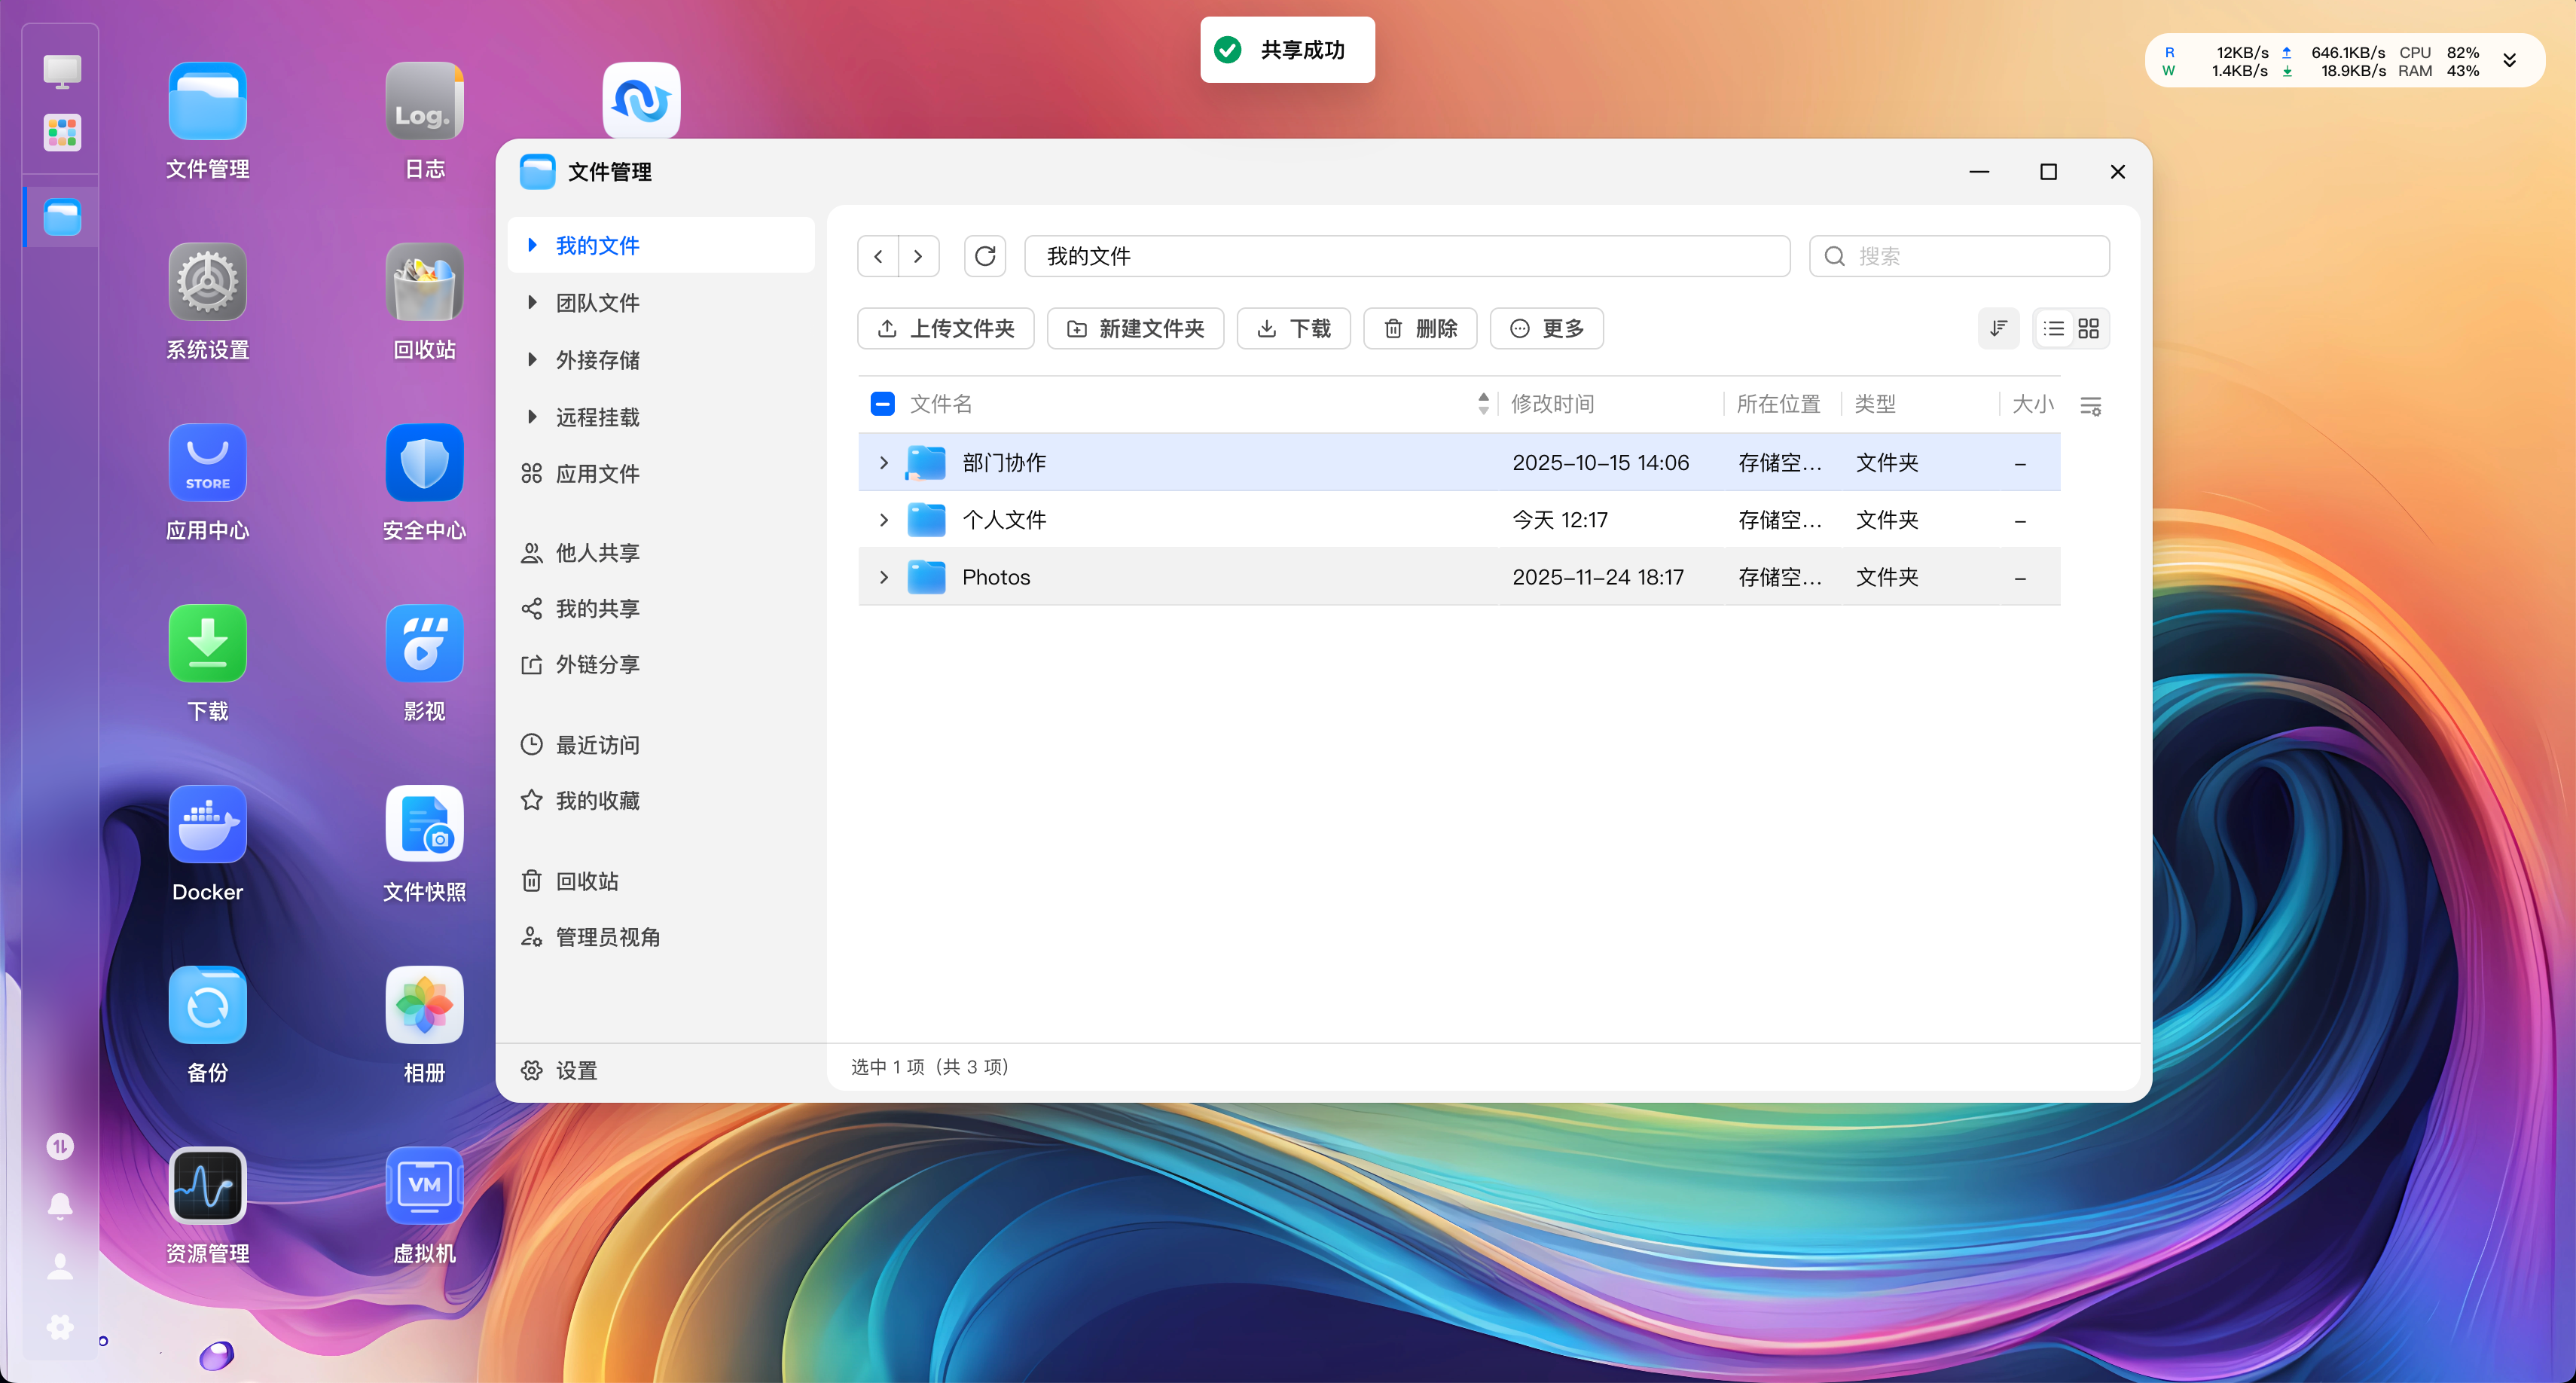The image size is (2576, 1383).
Task: Open the dock user account icon
Action: [60, 1267]
